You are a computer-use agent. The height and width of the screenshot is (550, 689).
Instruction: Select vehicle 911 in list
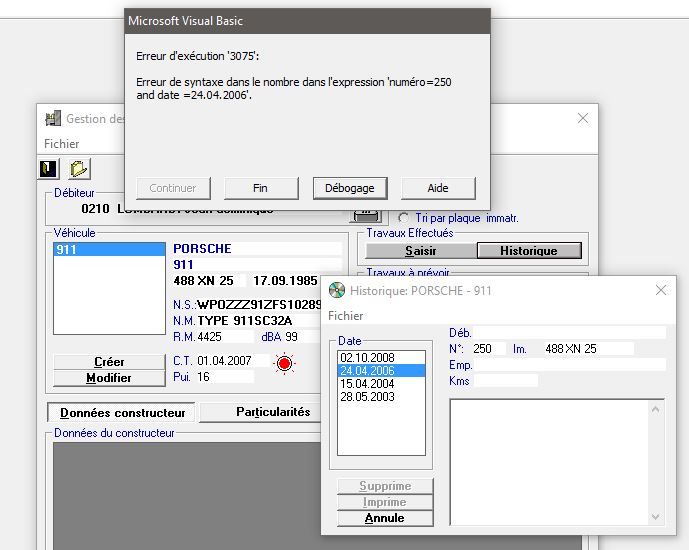point(109,250)
